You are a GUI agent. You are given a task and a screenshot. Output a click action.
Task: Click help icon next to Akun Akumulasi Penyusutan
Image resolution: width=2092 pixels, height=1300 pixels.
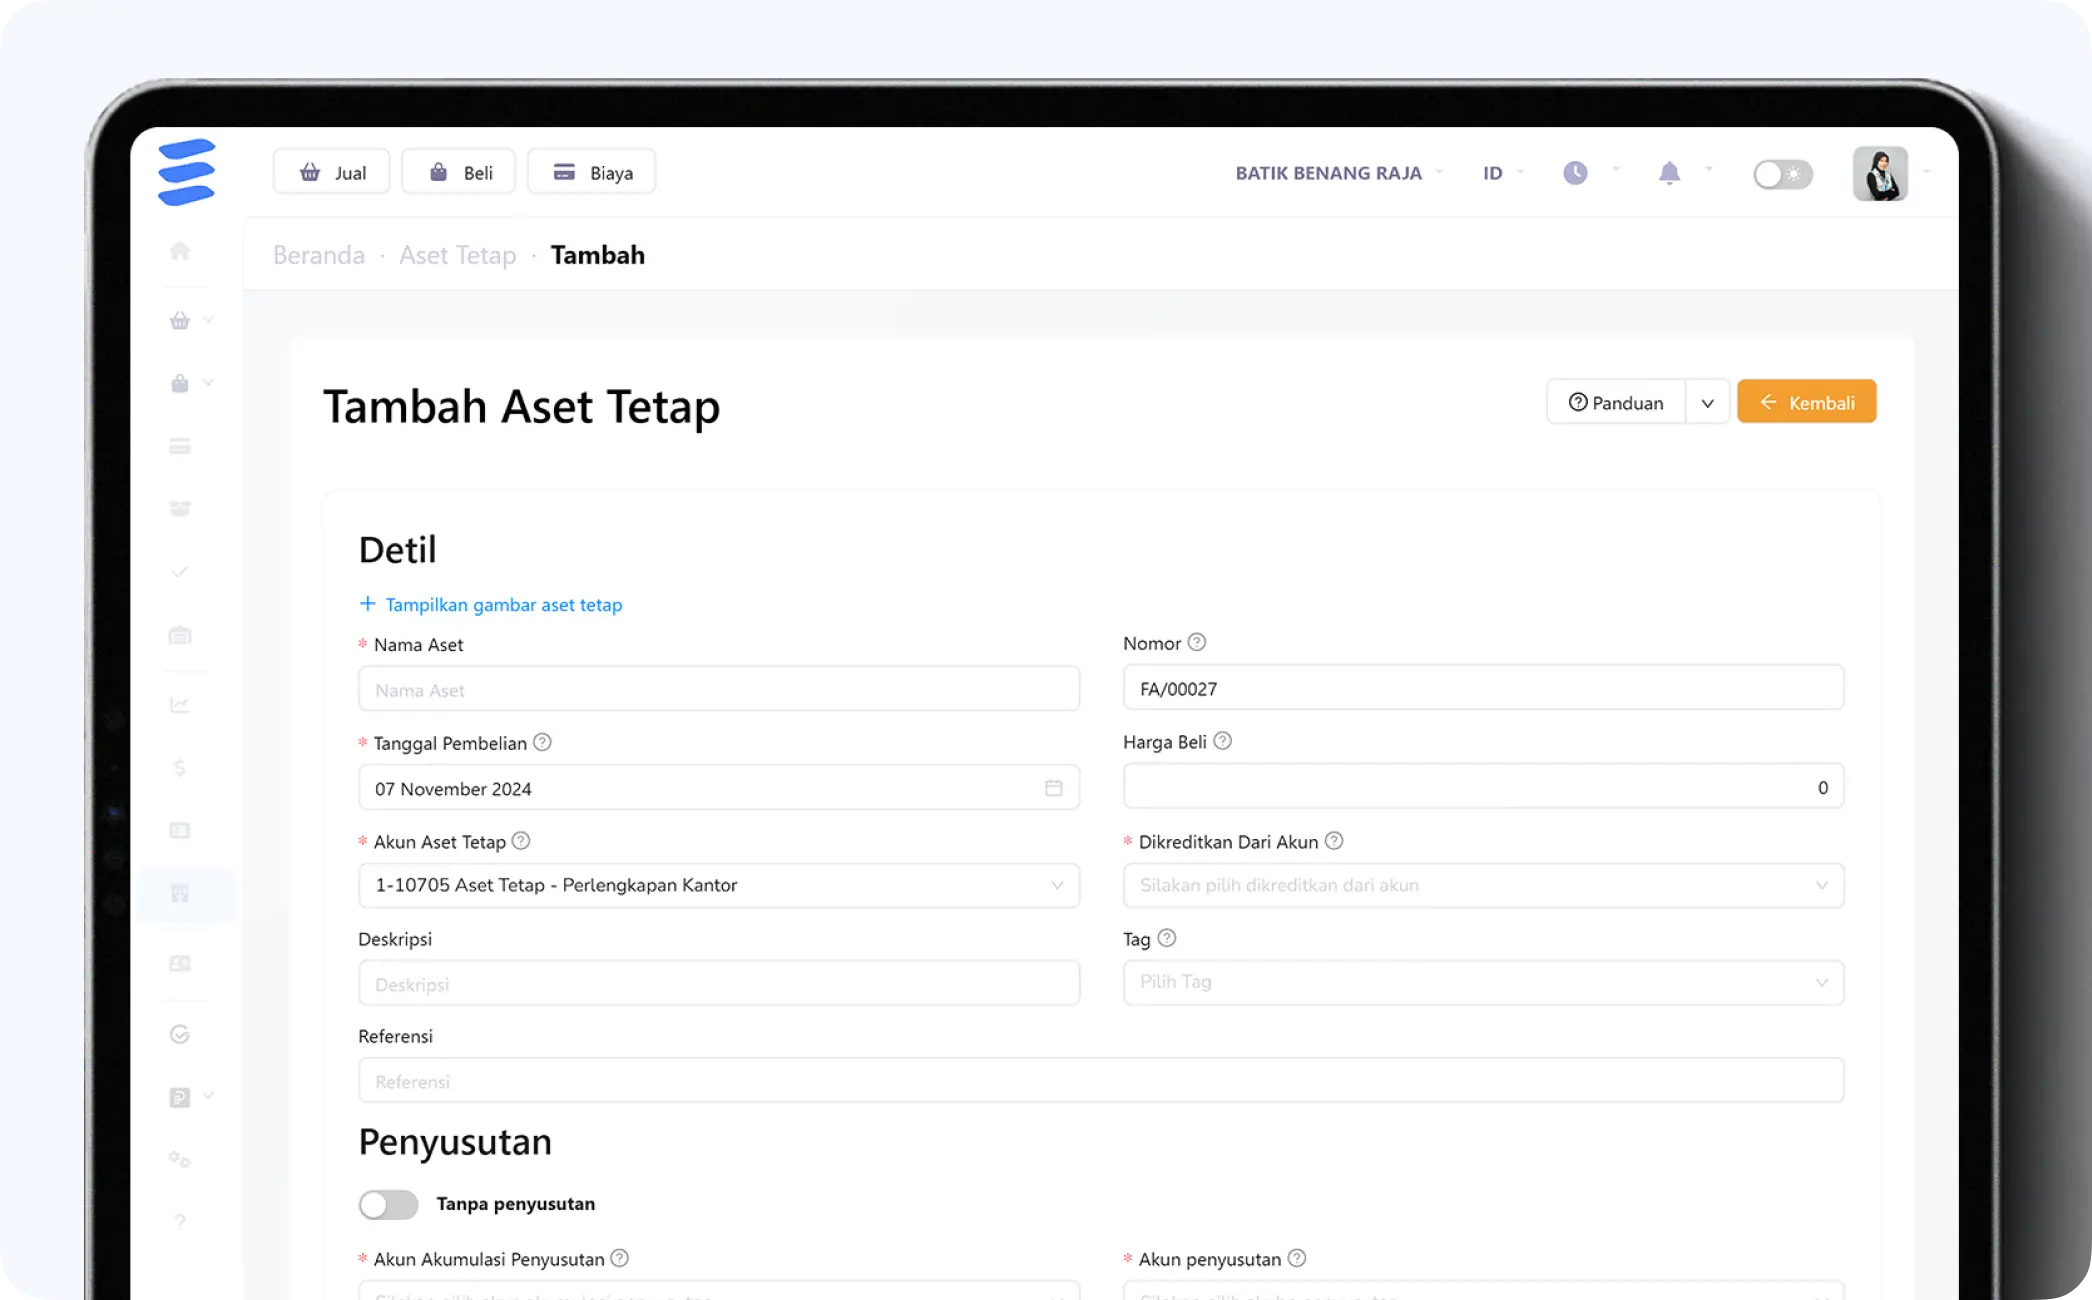(620, 1258)
